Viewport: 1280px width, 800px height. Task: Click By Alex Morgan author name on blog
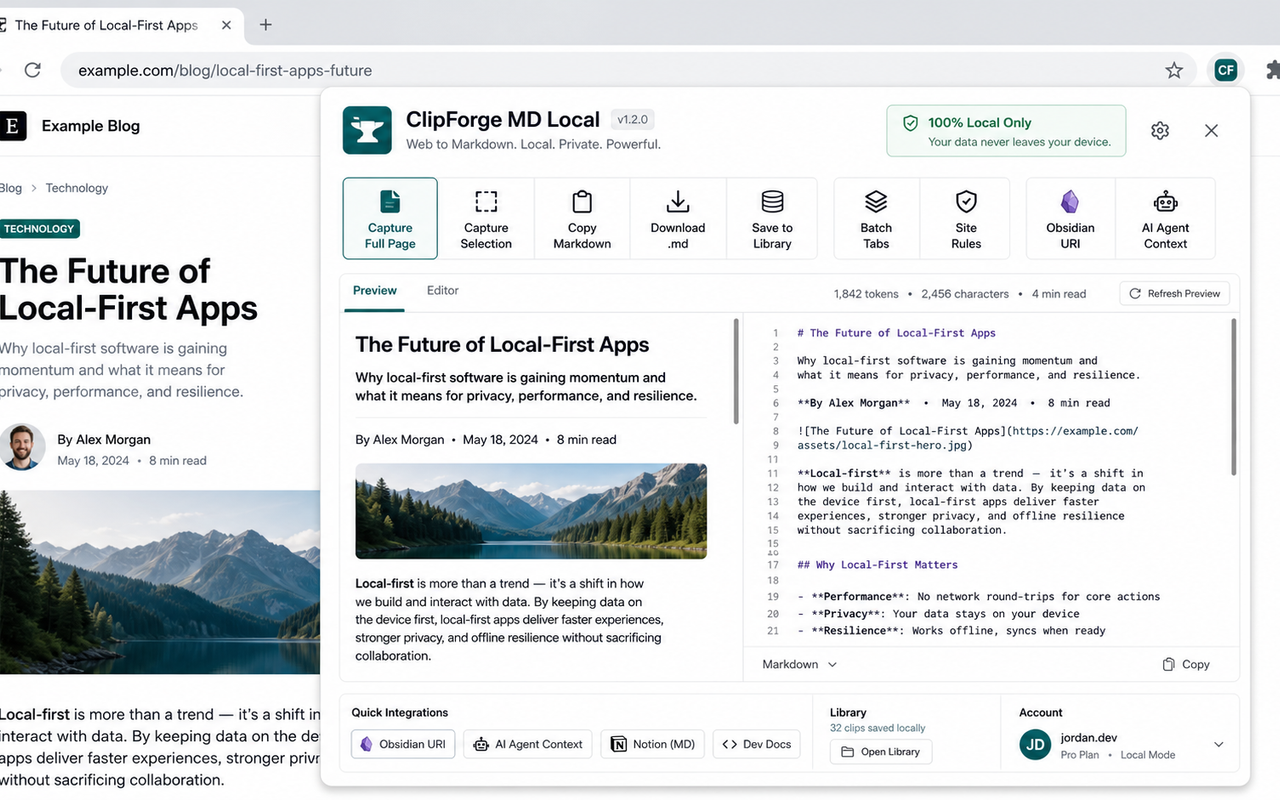coord(104,439)
